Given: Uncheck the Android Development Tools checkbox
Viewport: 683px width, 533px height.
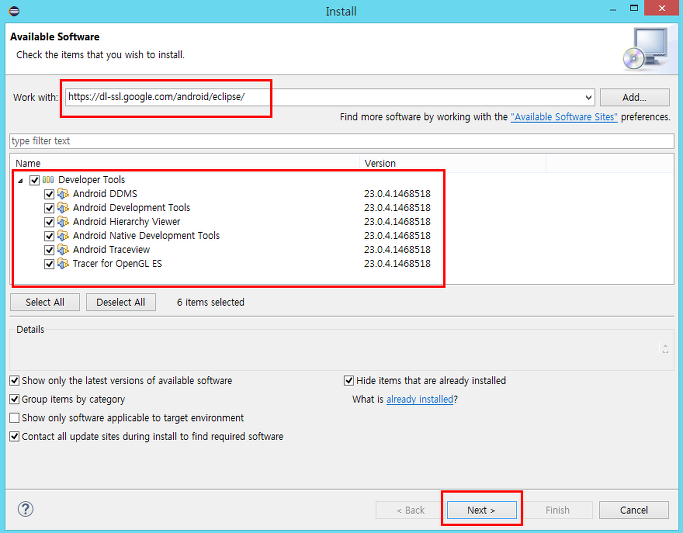Looking at the screenshot, I should (x=49, y=208).
